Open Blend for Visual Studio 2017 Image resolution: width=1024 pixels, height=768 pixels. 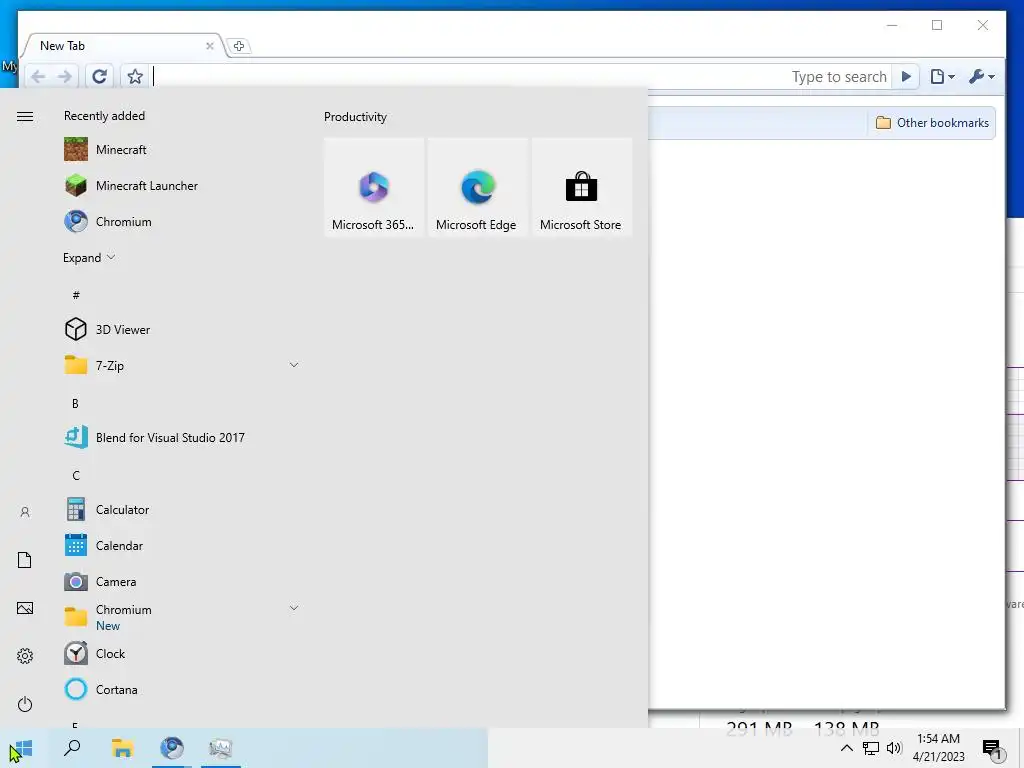154,438
